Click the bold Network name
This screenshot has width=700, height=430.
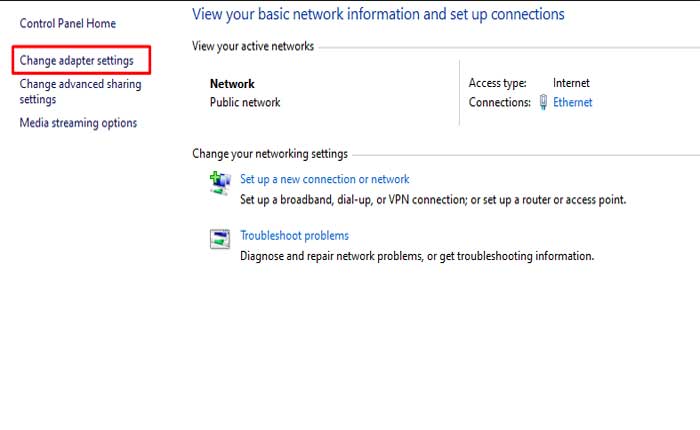coord(232,84)
